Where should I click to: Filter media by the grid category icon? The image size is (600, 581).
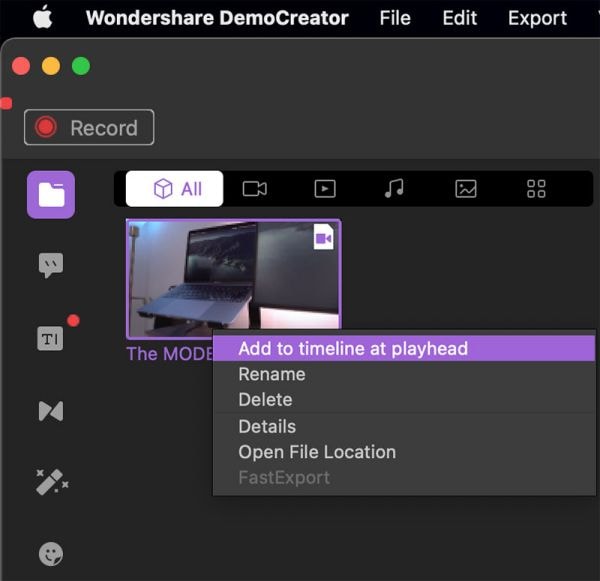[x=536, y=189]
